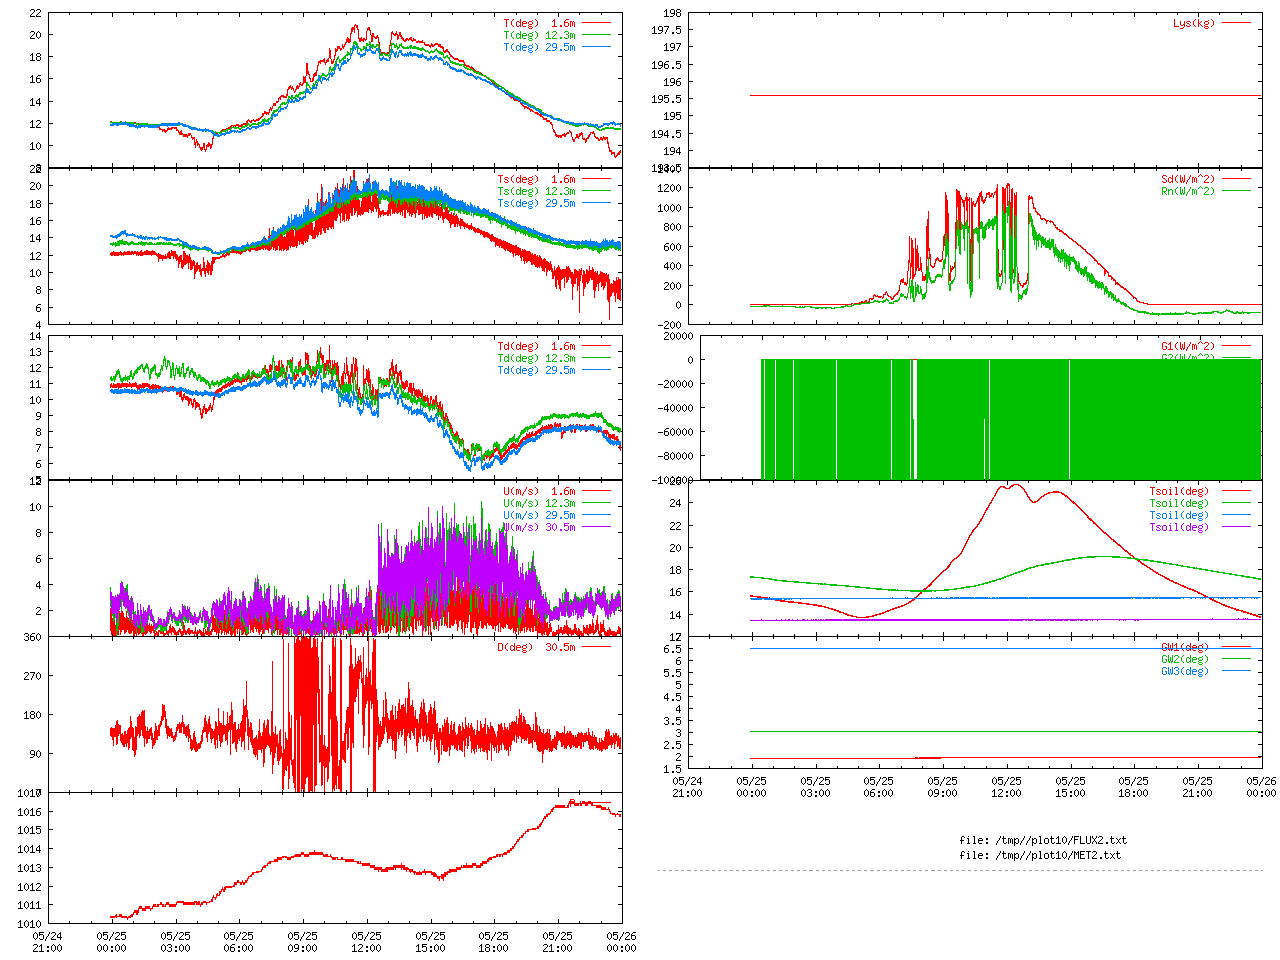The width and height of the screenshot is (1280, 960).
Task: Click the 05/26 00:00 label under GW plot
Action: point(1262,786)
